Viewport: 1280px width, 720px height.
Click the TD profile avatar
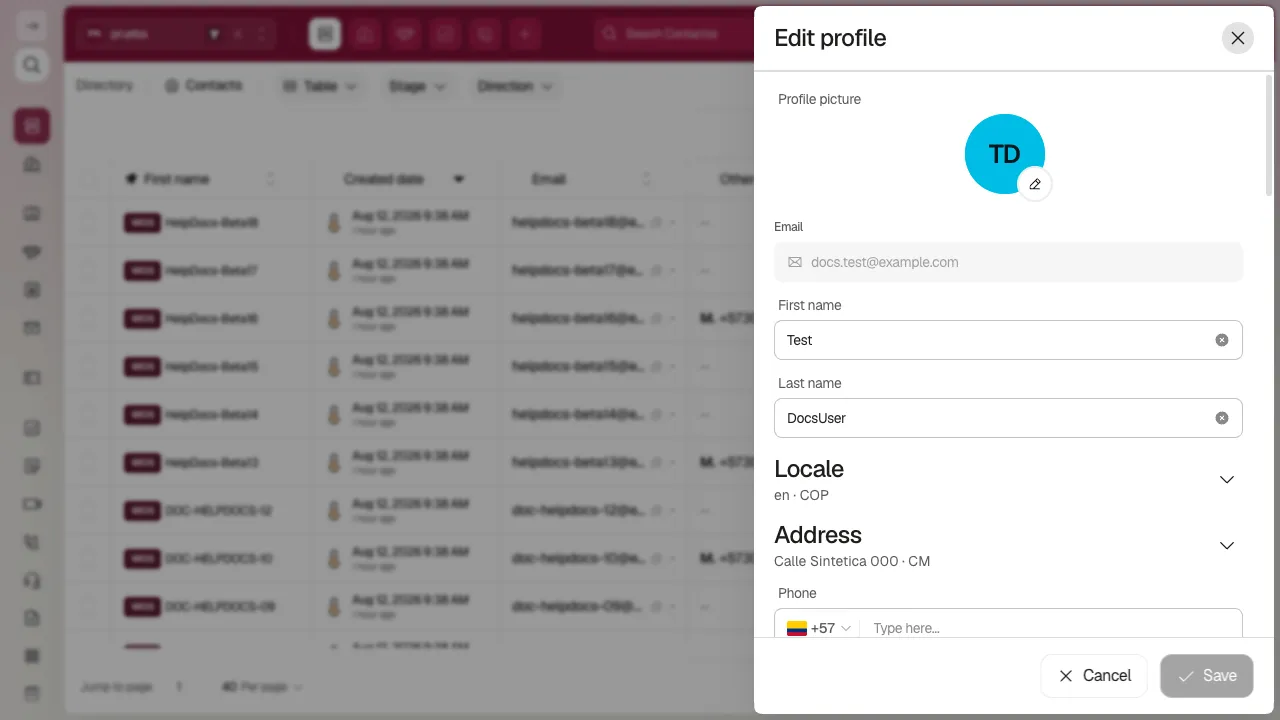click(x=1004, y=154)
